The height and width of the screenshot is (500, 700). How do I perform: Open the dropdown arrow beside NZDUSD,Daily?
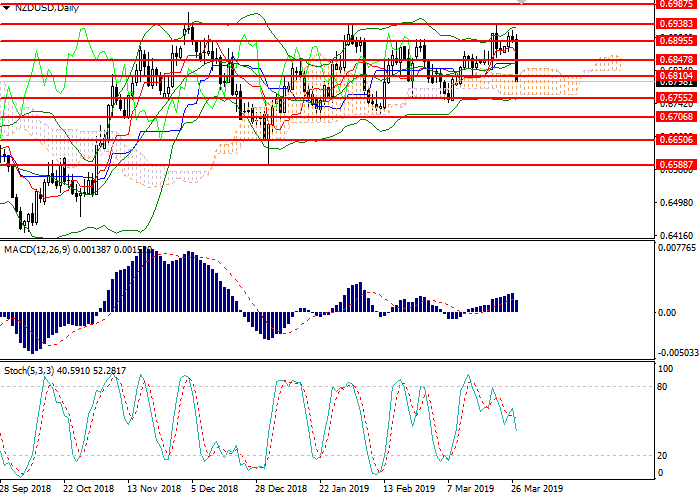[6, 8]
